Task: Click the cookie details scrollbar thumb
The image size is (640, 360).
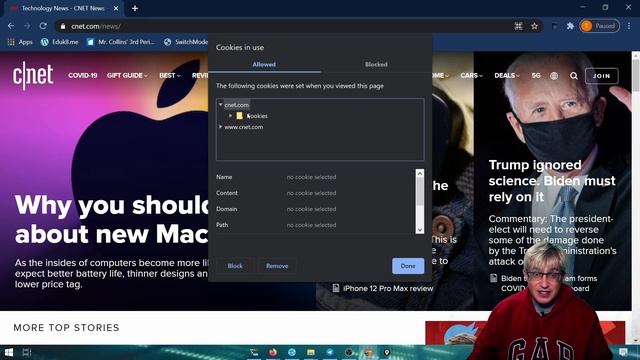Action: 420,191
